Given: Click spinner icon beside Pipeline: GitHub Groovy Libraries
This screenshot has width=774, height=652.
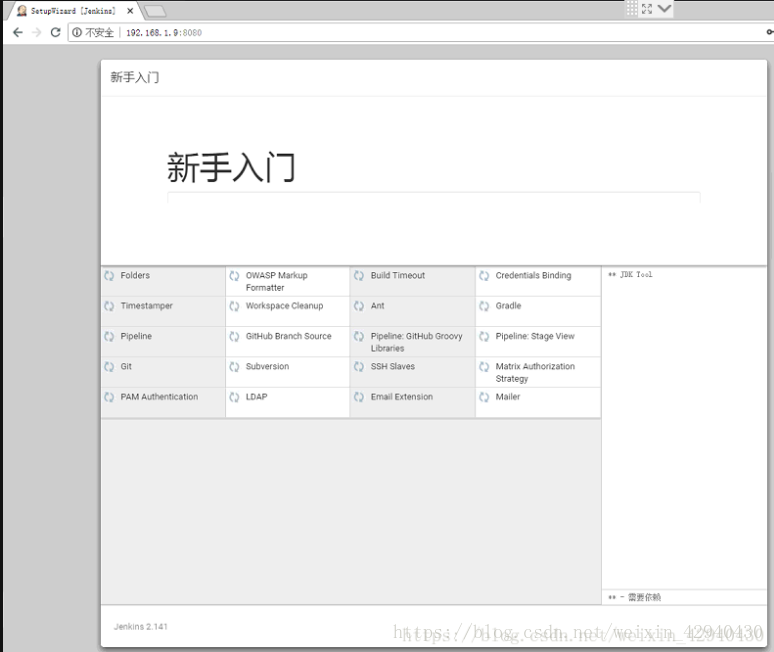Looking at the screenshot, I should click(359, 337).
